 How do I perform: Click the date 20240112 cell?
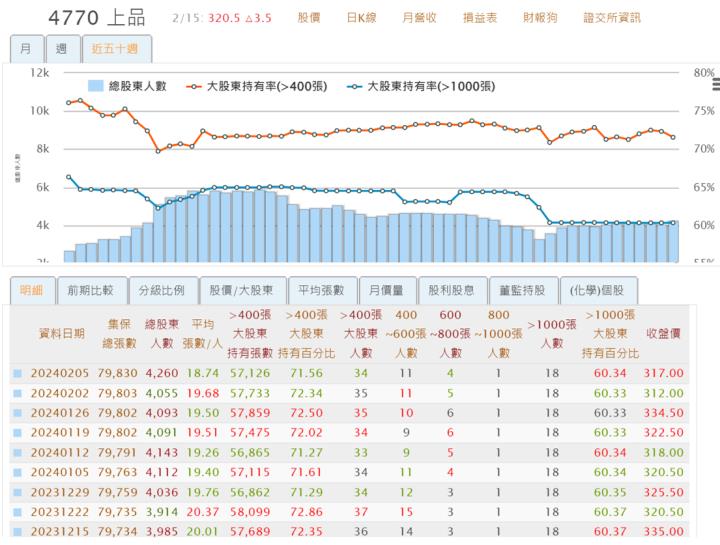point(60,453)
